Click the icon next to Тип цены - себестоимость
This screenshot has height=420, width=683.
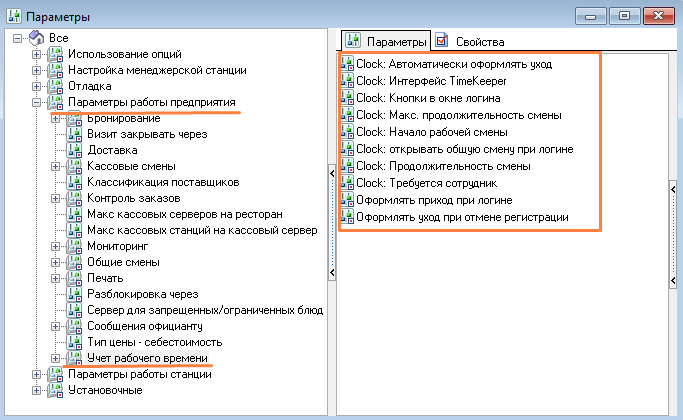coord(74,342)
